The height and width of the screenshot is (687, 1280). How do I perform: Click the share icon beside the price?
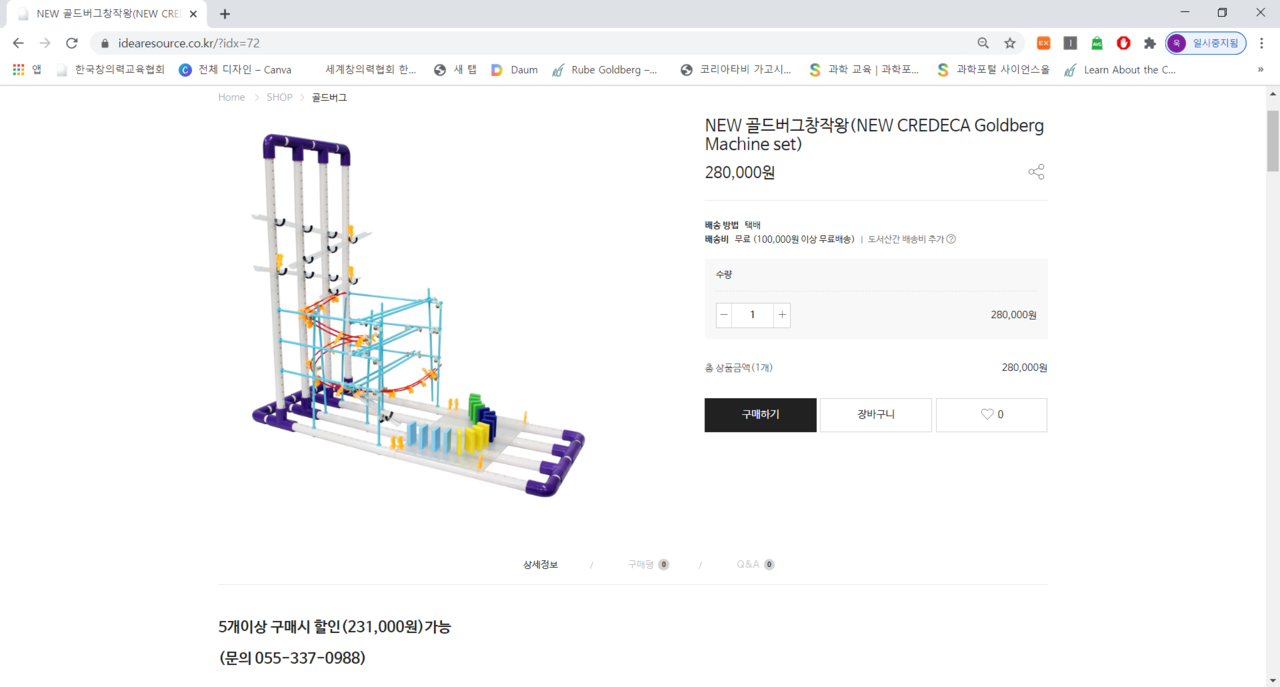click(1036, 172)
